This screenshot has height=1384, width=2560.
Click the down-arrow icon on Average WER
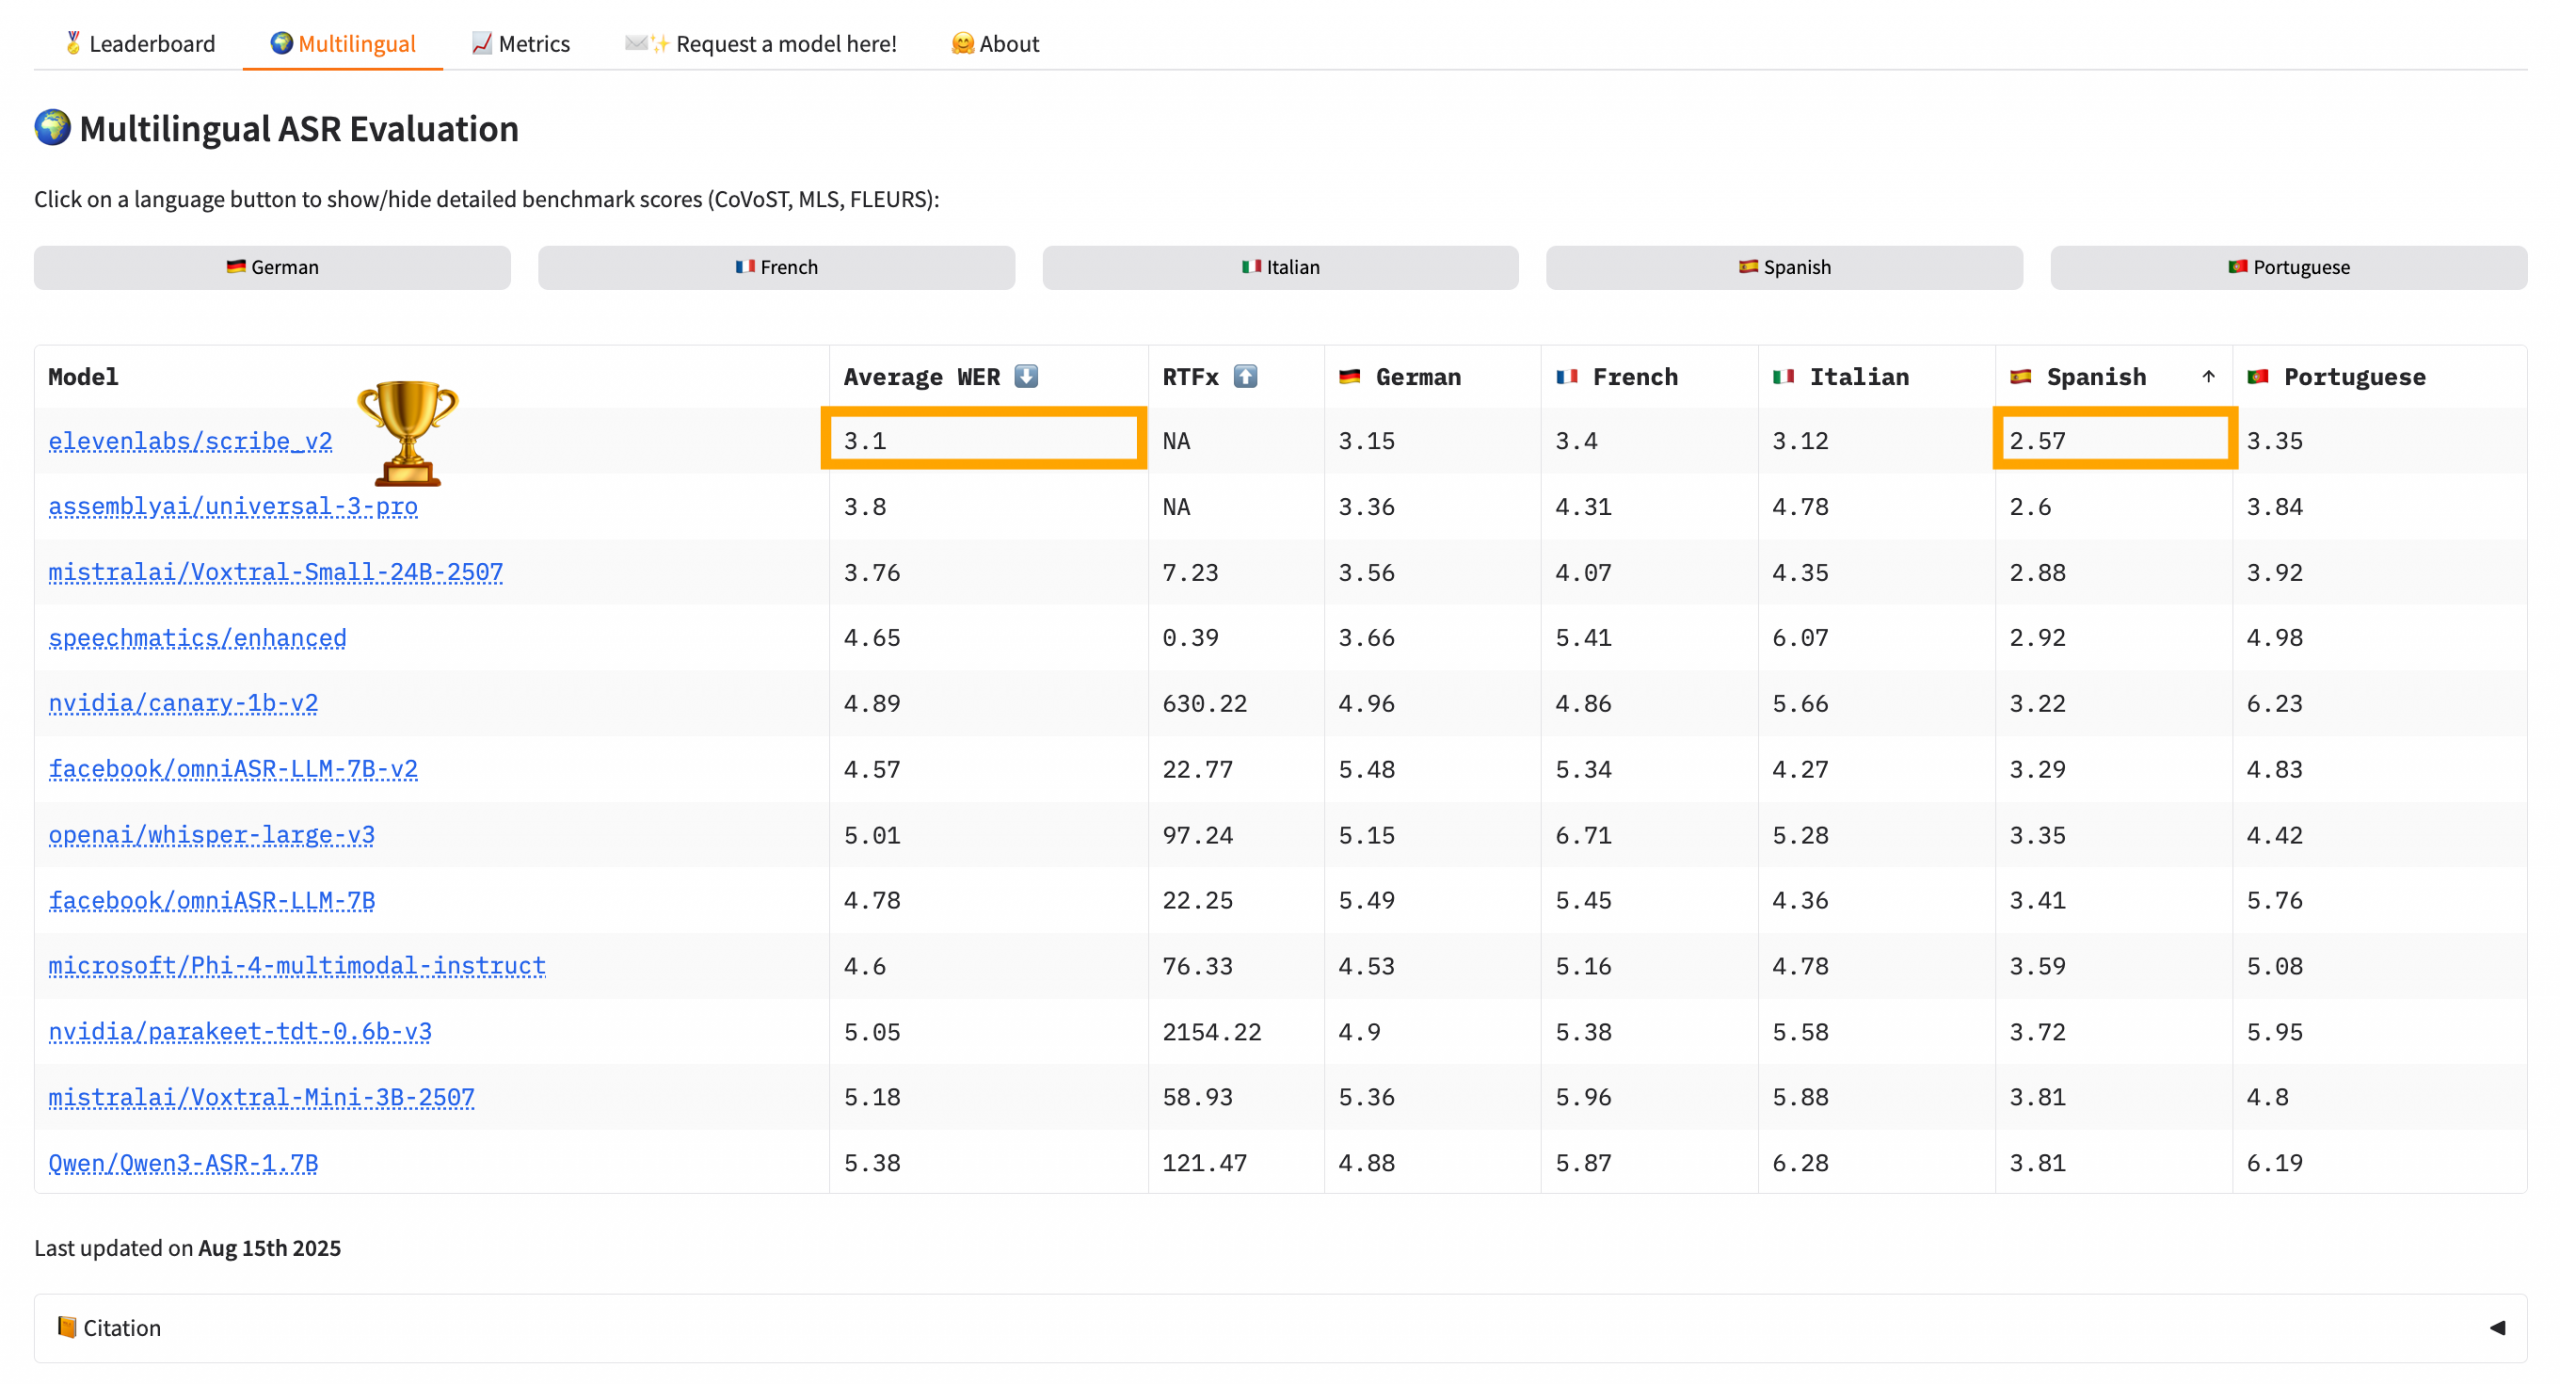click(1026, 376)
